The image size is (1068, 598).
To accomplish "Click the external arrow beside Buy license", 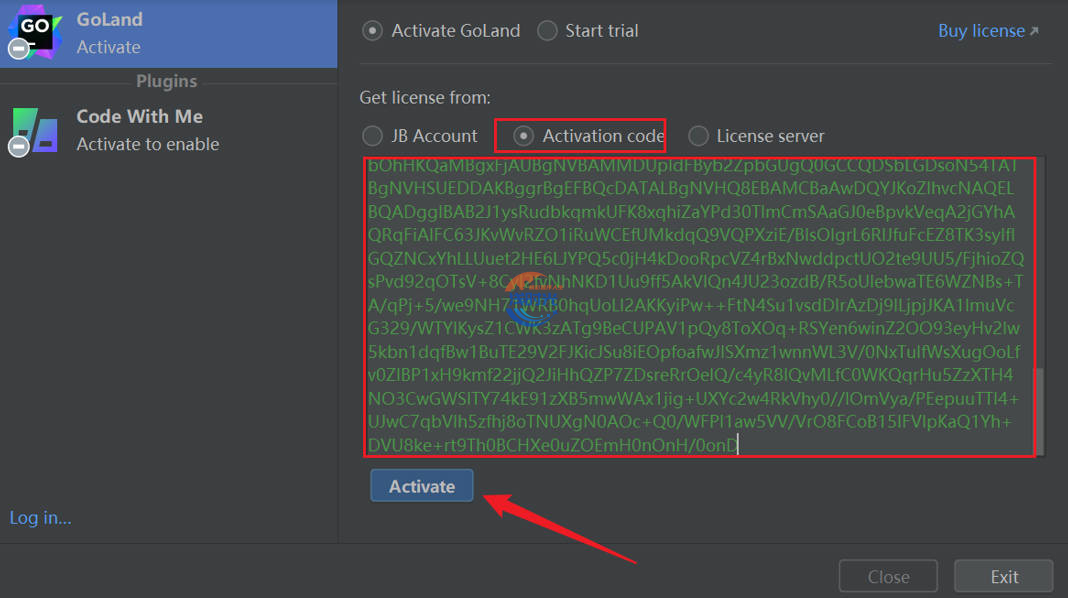I will point(1034,31).
